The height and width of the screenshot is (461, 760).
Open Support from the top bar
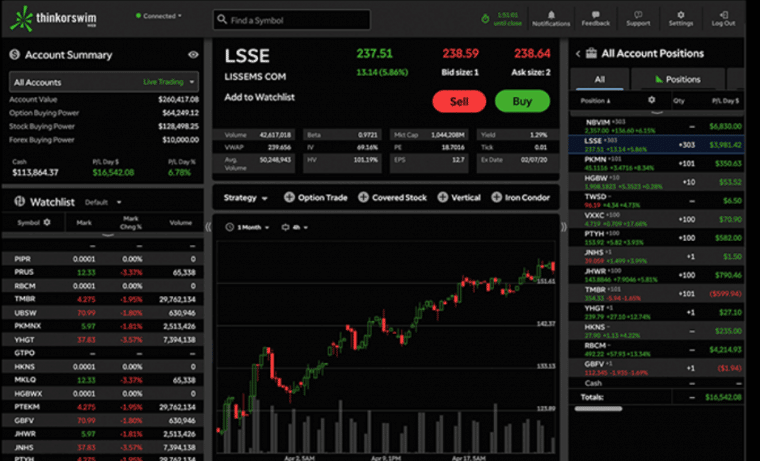(638, 16)
